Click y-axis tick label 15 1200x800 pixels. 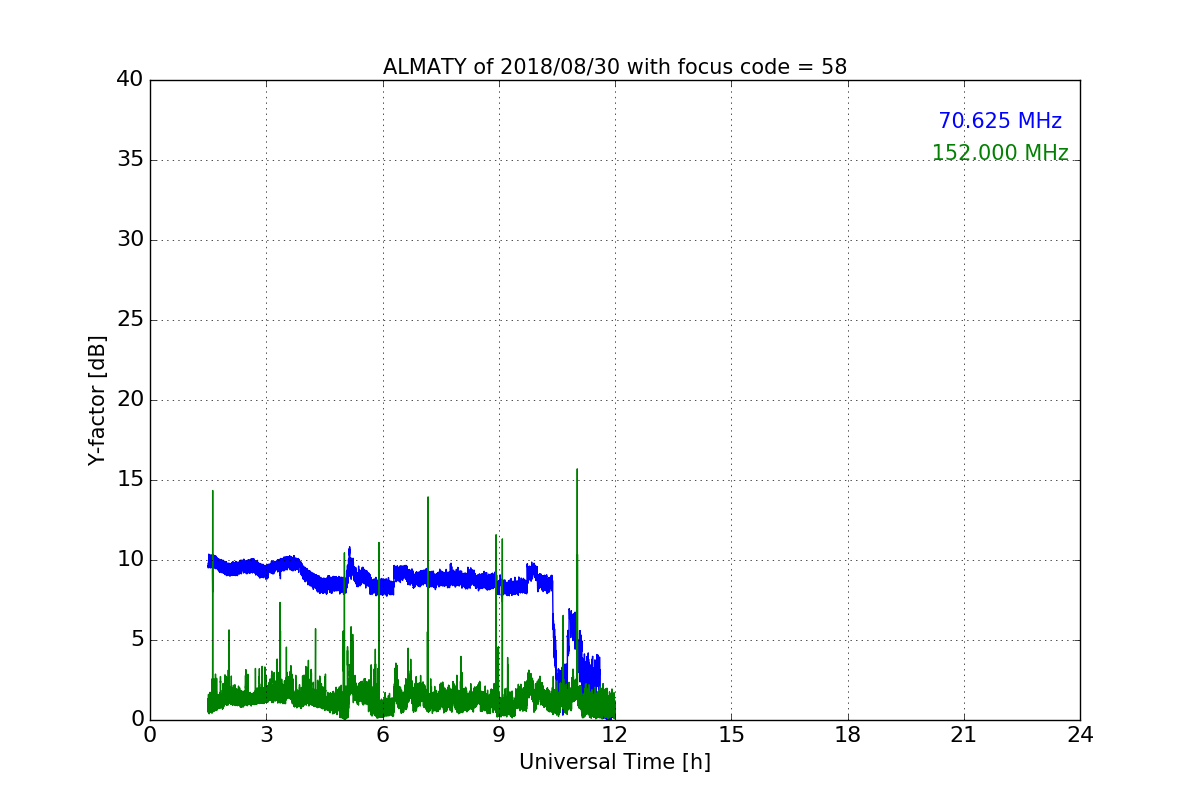(x=129, y=480)
